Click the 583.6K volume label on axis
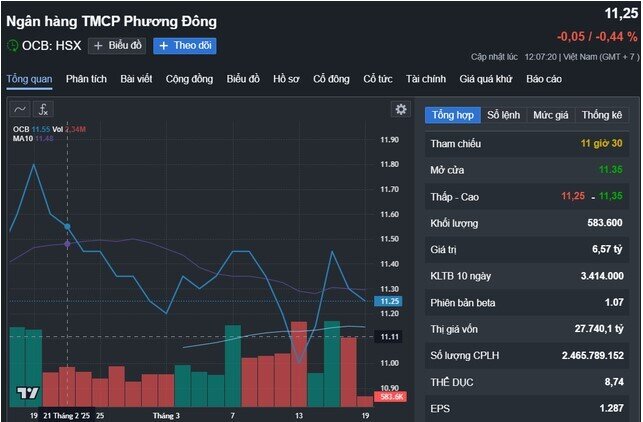This screenshot has height=422, width=643. pos(390,397)
